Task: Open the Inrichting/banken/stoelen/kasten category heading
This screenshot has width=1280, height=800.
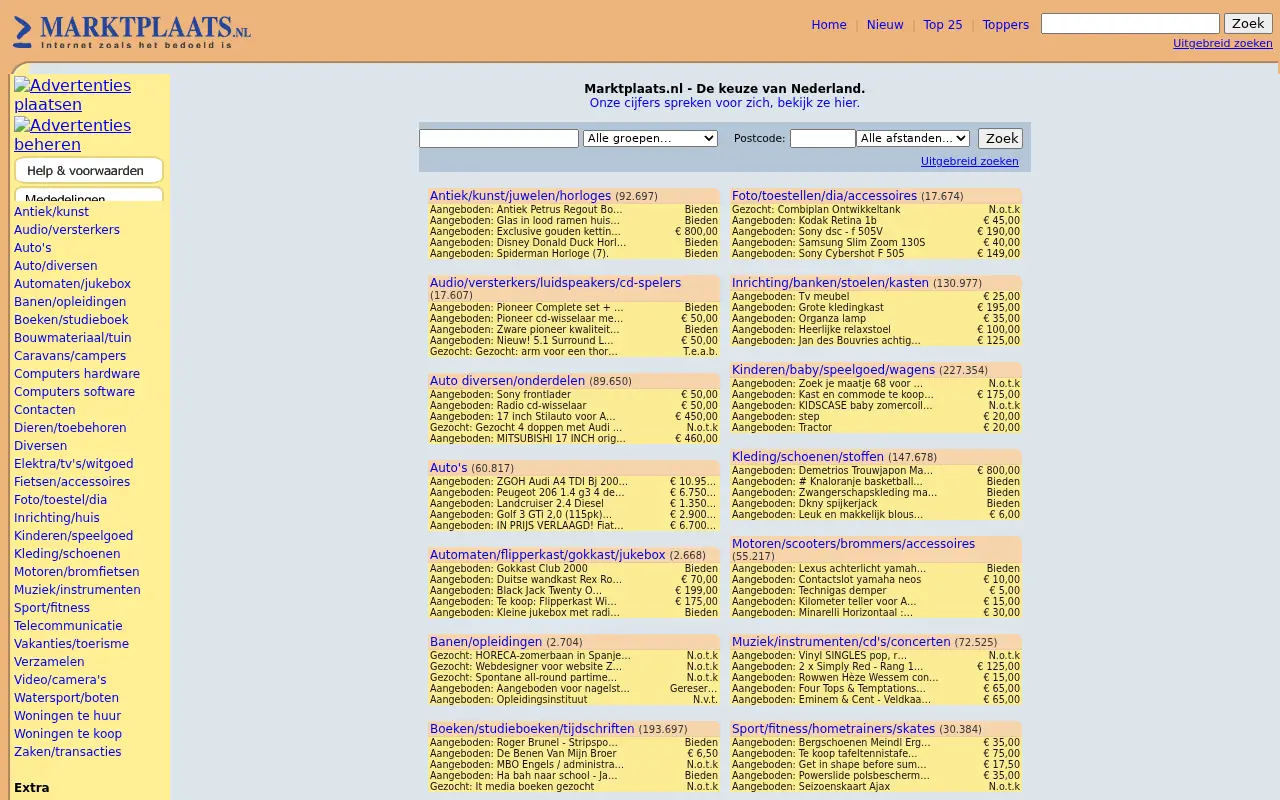Action: (830, 283)
